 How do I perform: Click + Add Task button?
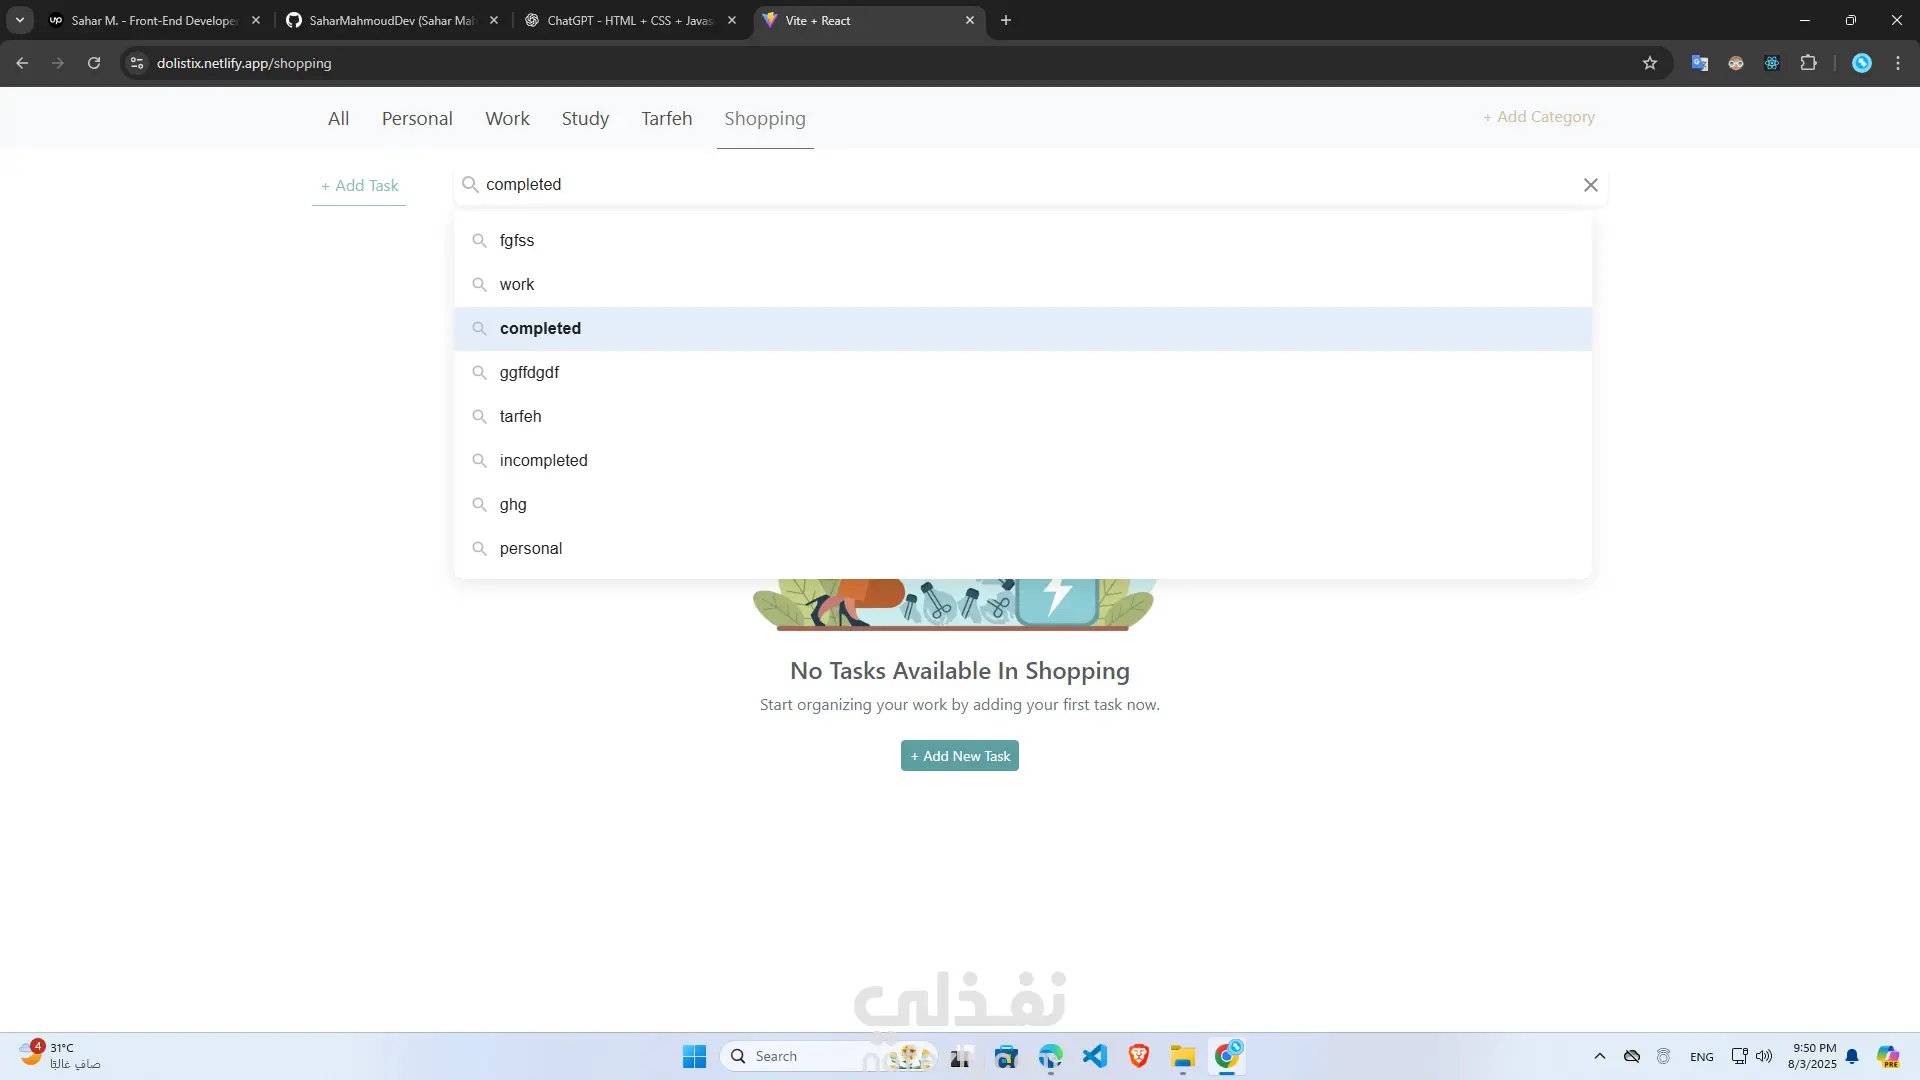point(359,186)
